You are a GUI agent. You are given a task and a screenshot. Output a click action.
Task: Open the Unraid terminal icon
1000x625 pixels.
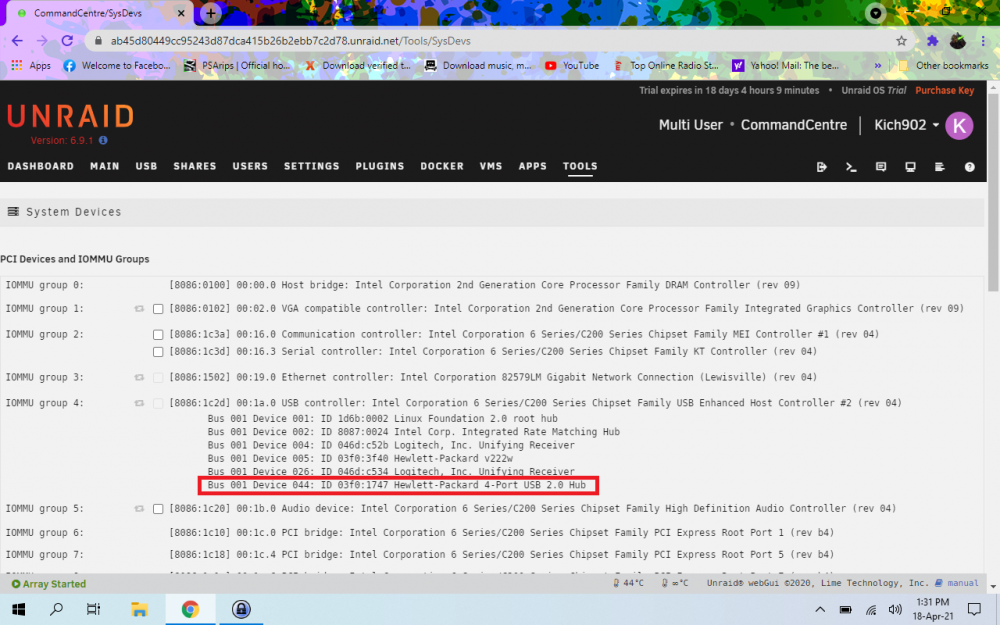pyautogui.click(x=851, y=166)
